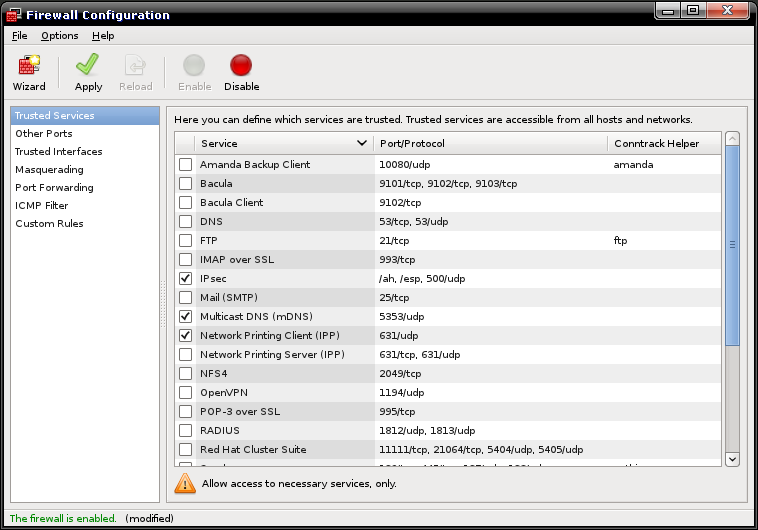758x530 pixels.
Task: Open the Help menu
Action: tap(103, 36)
